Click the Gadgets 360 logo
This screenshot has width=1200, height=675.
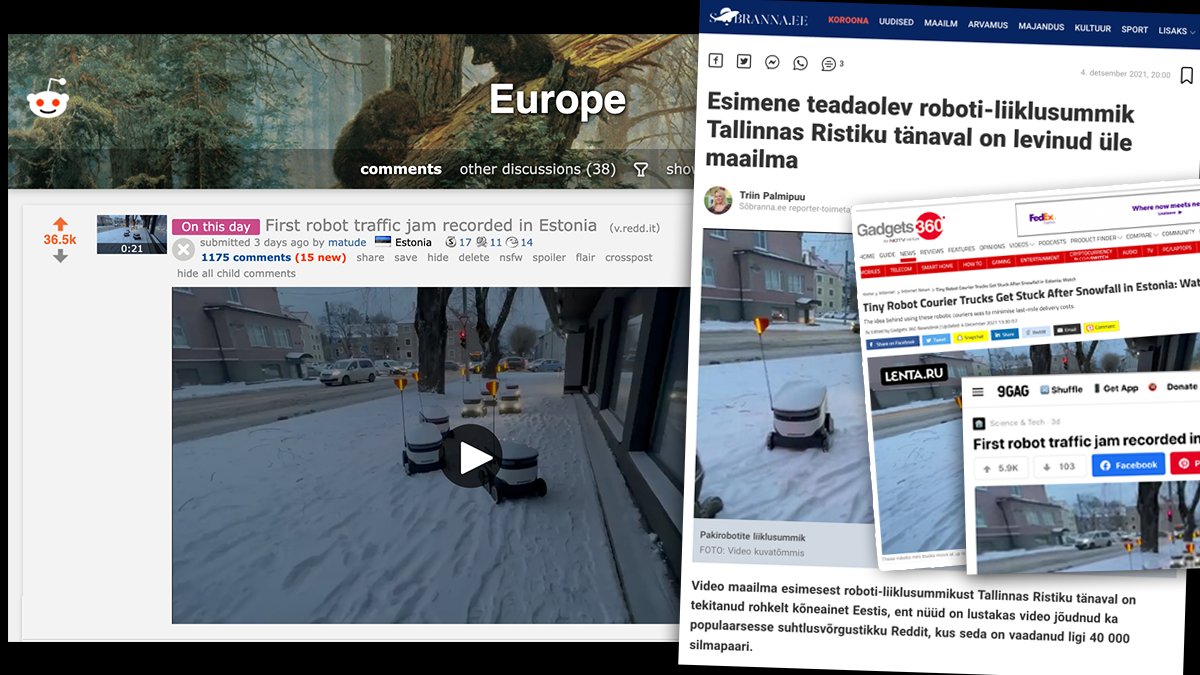(900, 228)
